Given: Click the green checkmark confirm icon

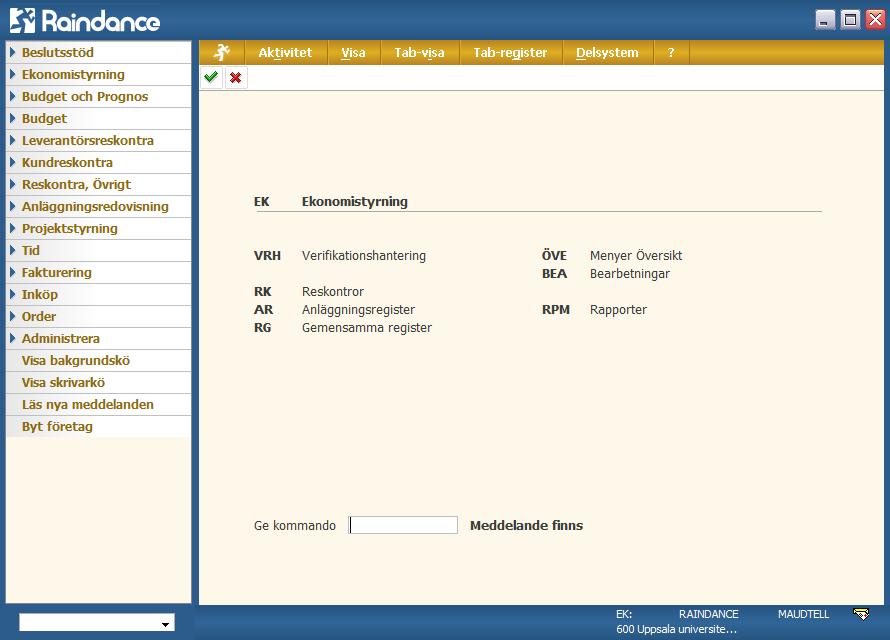Looking at the screenshot, I should (211, 77).
